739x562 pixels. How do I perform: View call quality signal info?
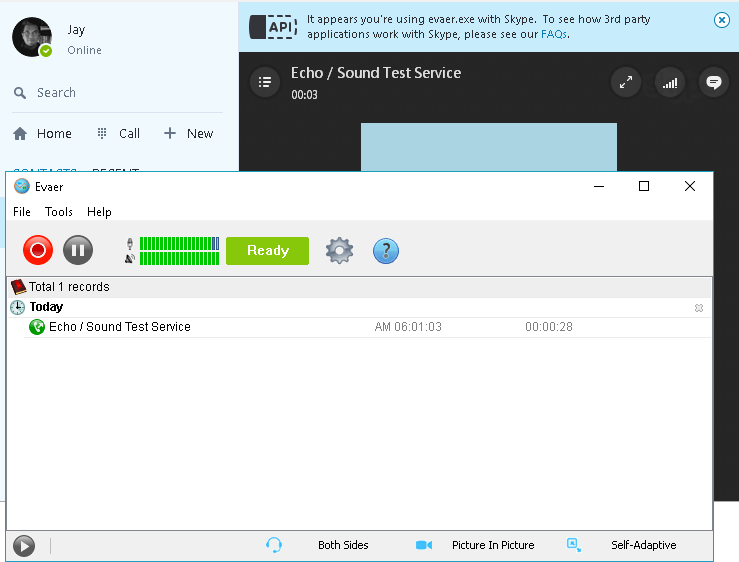(670, 83)
